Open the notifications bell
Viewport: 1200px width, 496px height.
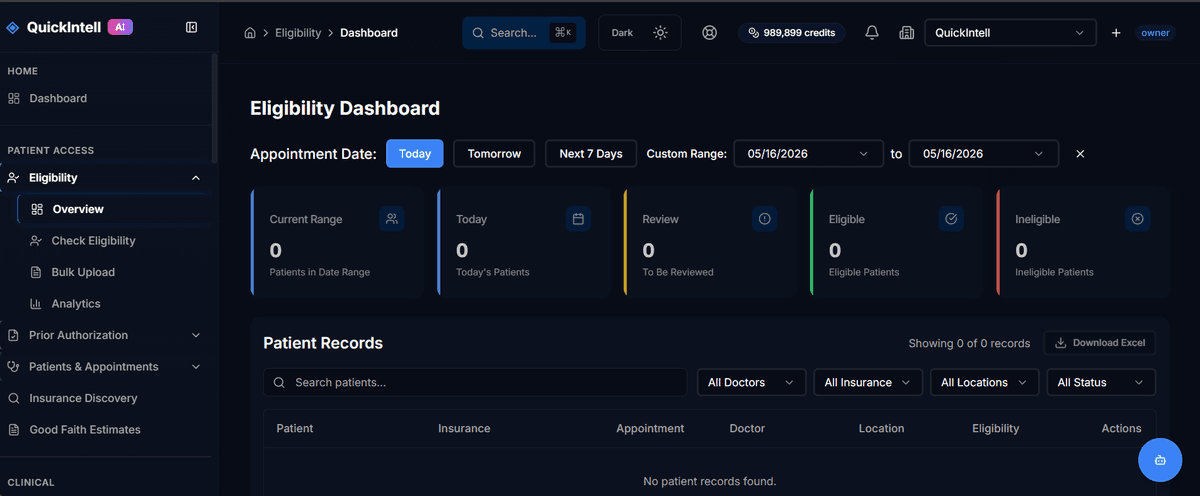pyautogui.click(x=872, y=33)
